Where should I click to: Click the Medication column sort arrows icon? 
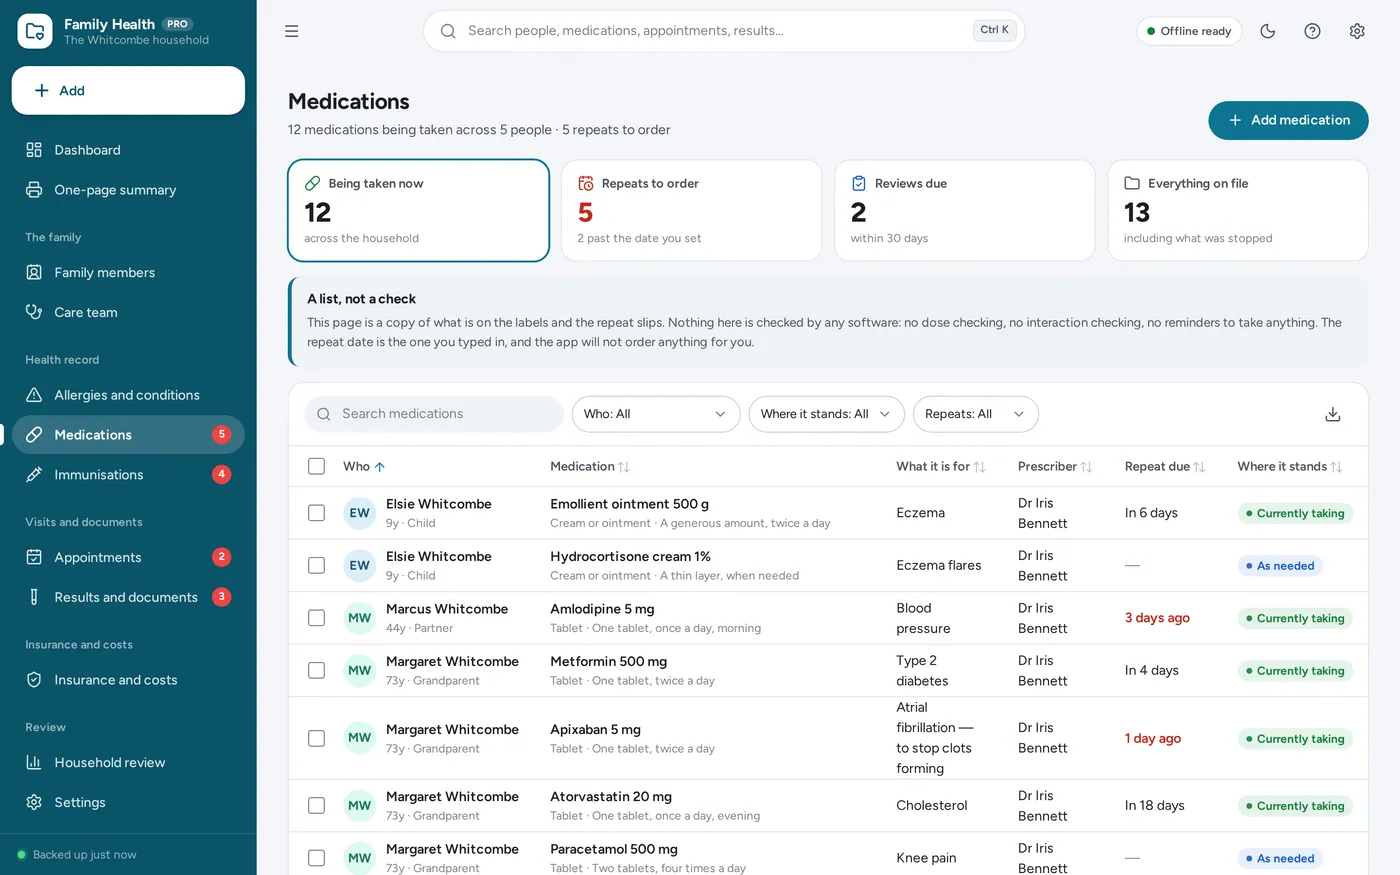click(624, 467)
